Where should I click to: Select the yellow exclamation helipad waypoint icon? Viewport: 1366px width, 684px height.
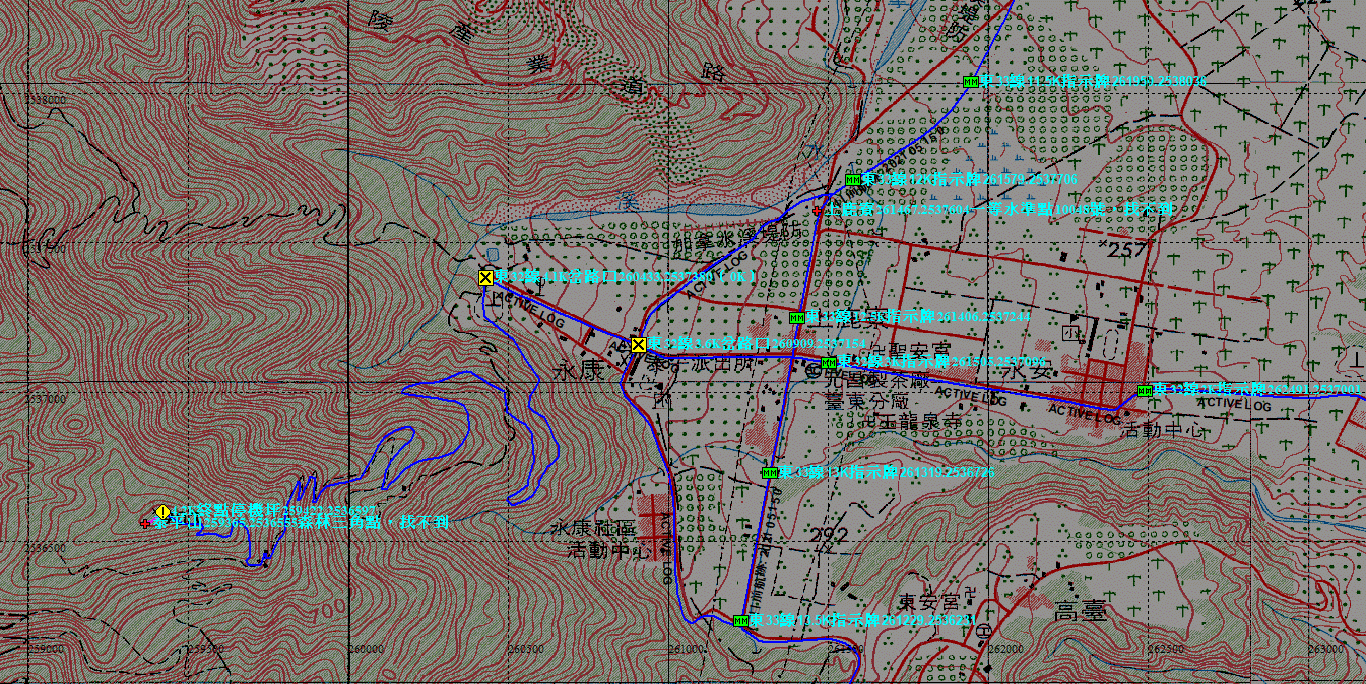[x=162, y=511]
